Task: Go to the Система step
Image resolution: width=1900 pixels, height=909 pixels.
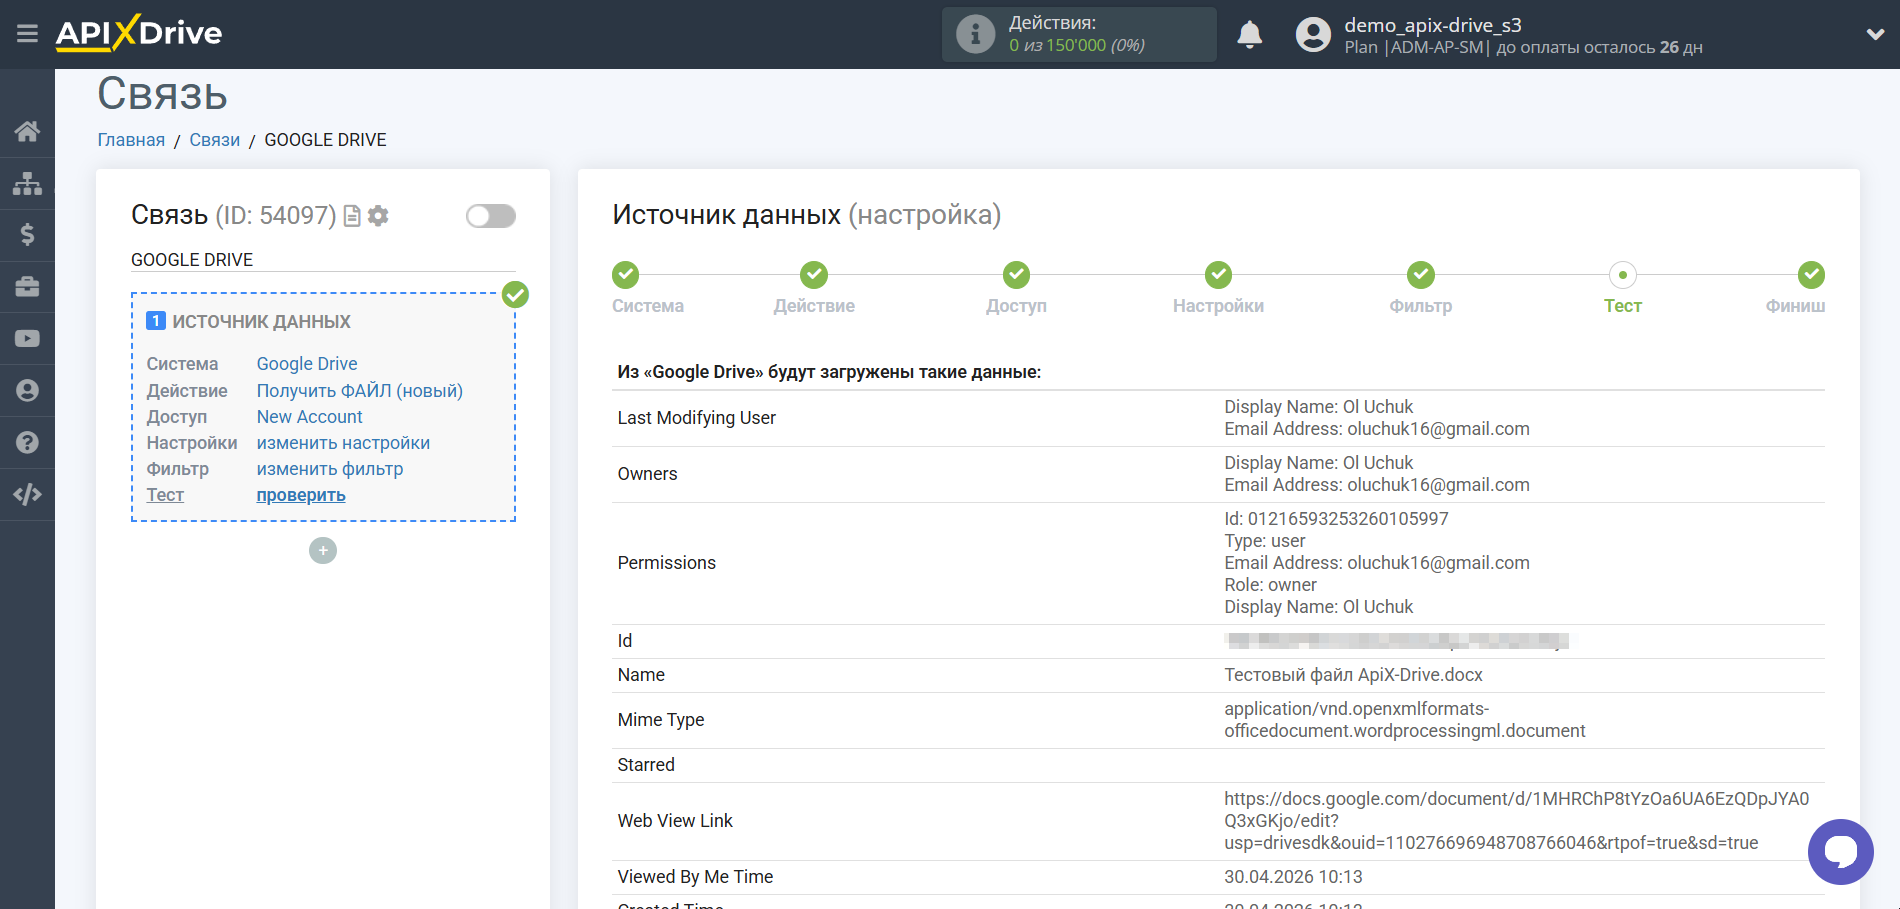Action: pyautogui.click(x=626, y=274)
